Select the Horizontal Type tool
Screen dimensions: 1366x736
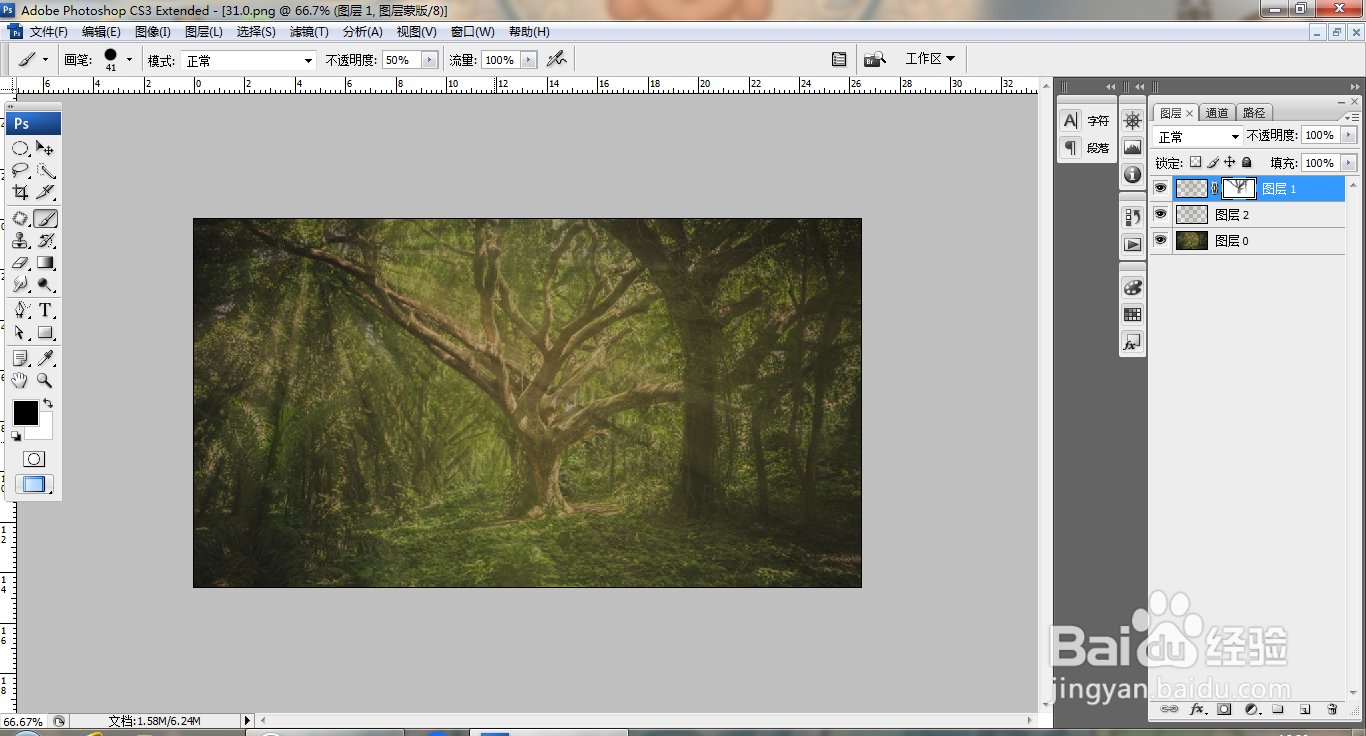click(45, 311)
